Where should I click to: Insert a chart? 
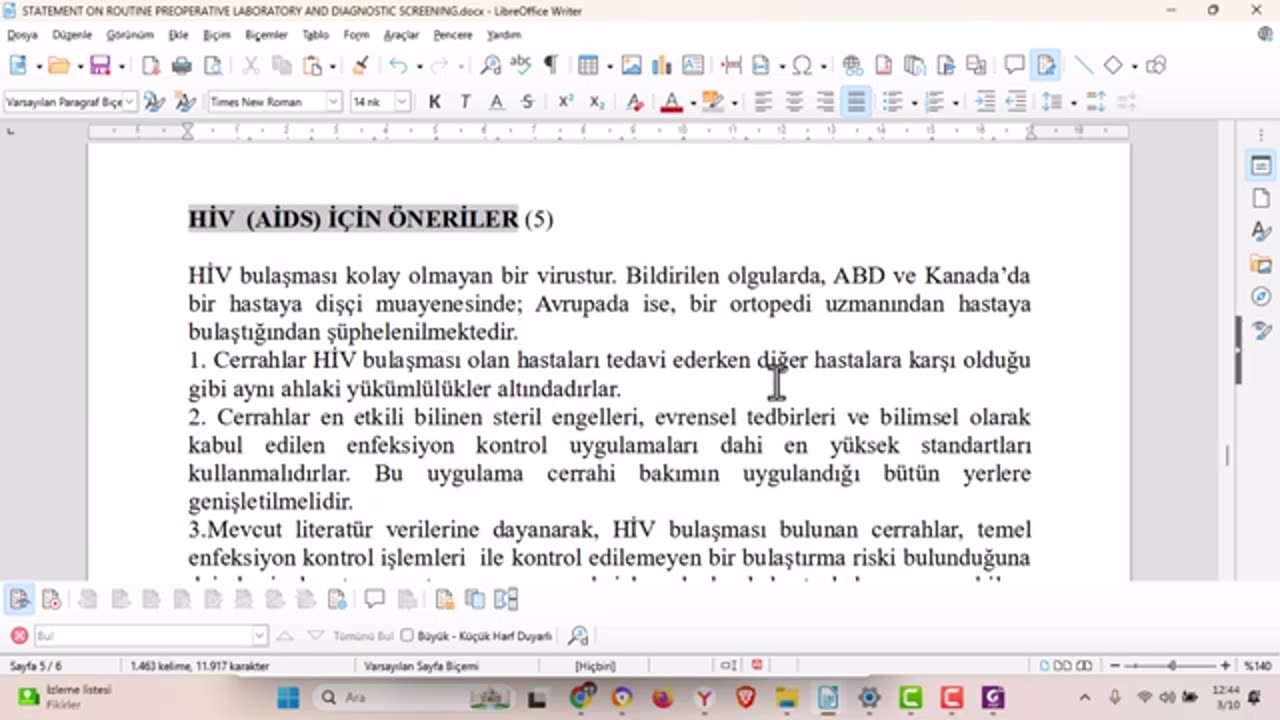(661, 66)
